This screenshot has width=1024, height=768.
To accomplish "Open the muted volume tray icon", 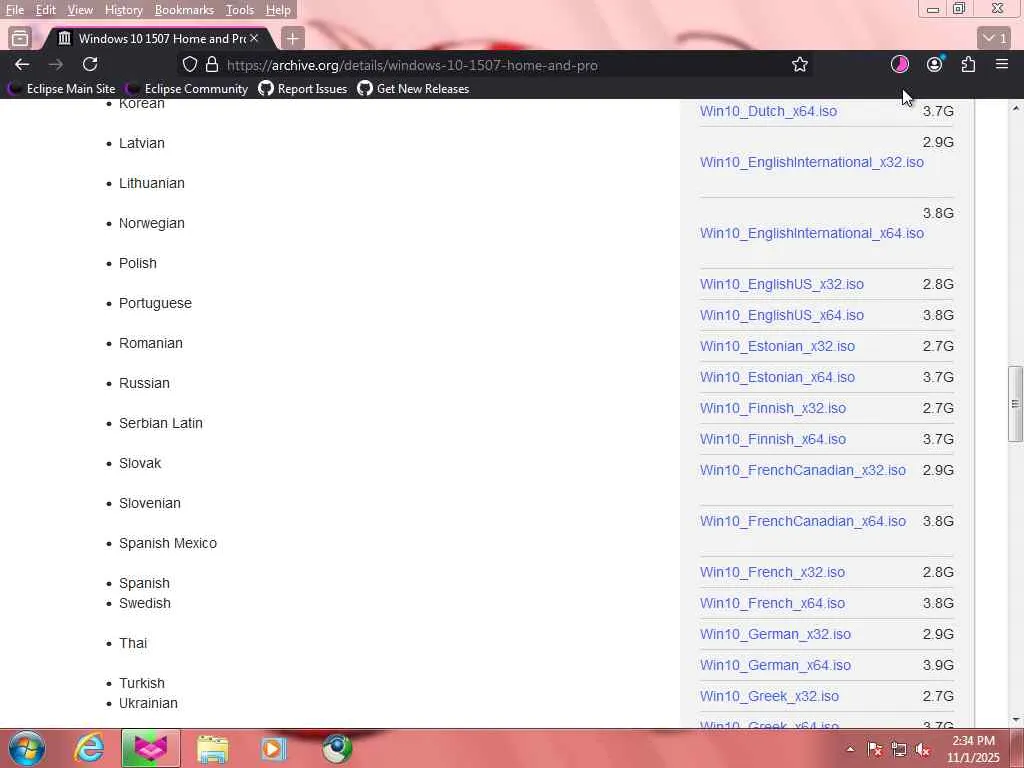I will 922,750.
